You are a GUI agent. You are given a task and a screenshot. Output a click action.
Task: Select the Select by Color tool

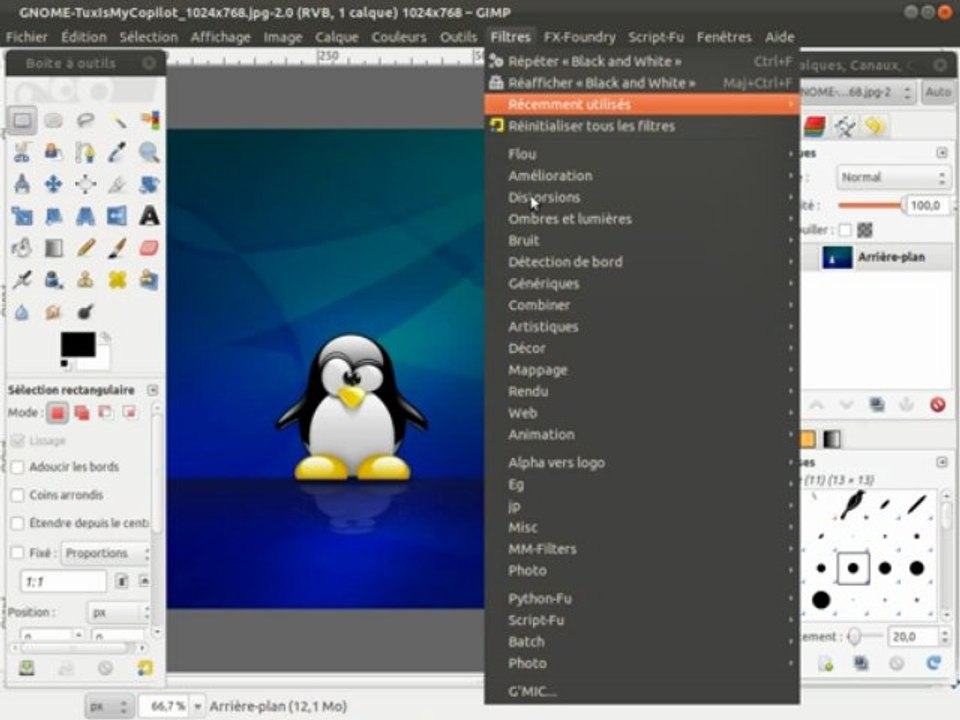tap(149, 120)
